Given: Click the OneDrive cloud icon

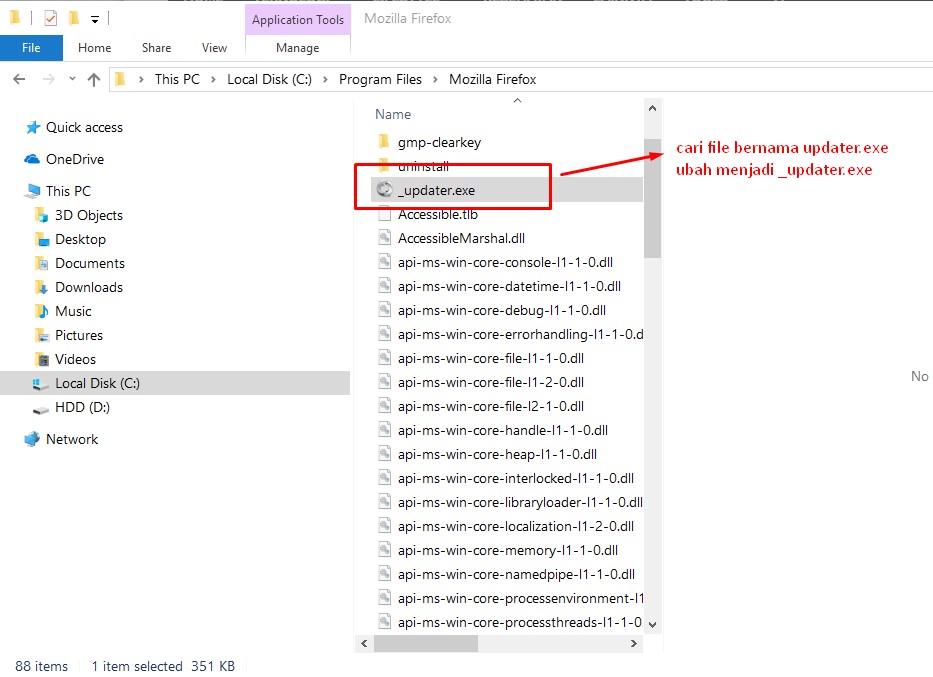Looking at the screenshot, I should point(32,159).
